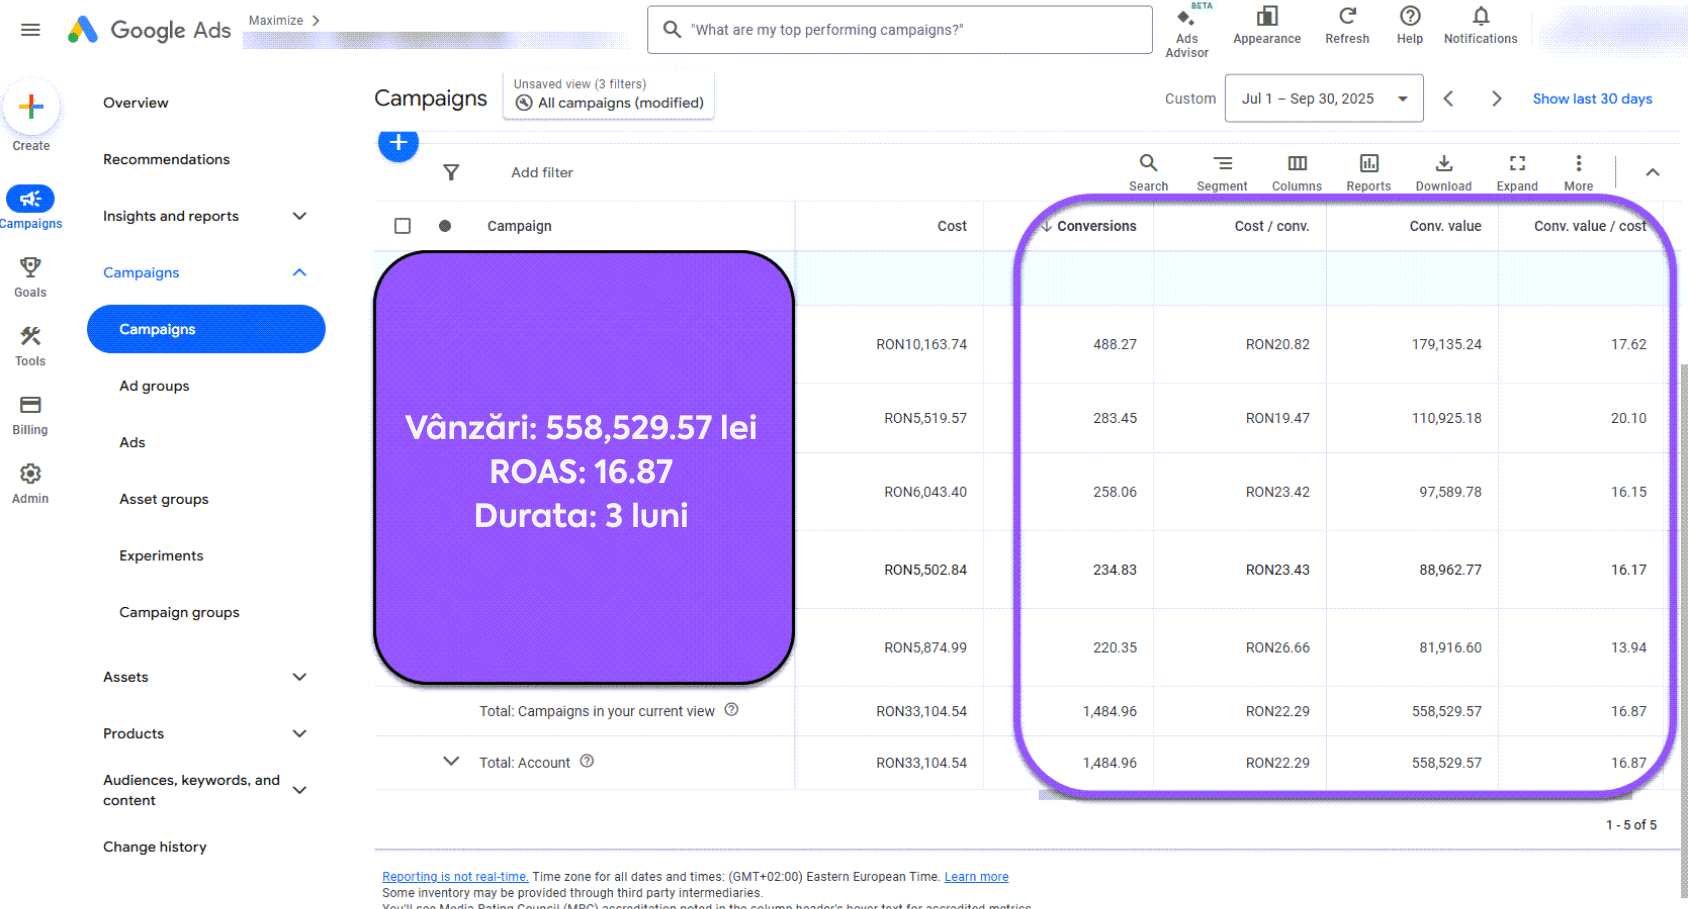Modify visible Columns
Viewport: 1688px width, 909px height.
tap(1296, 170)
